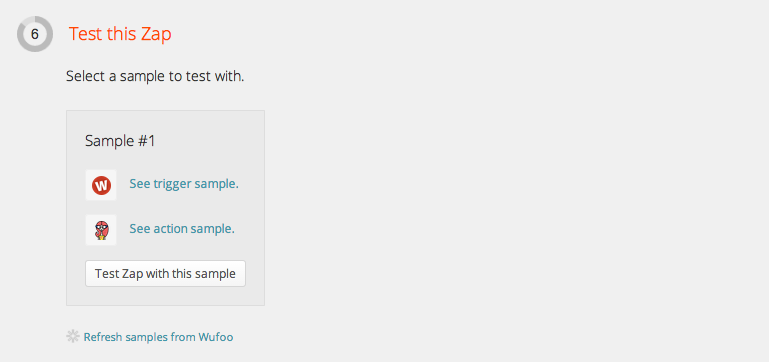769x362 pixels.
Task: Click the bird mascot action app icon
Action: 101,230
